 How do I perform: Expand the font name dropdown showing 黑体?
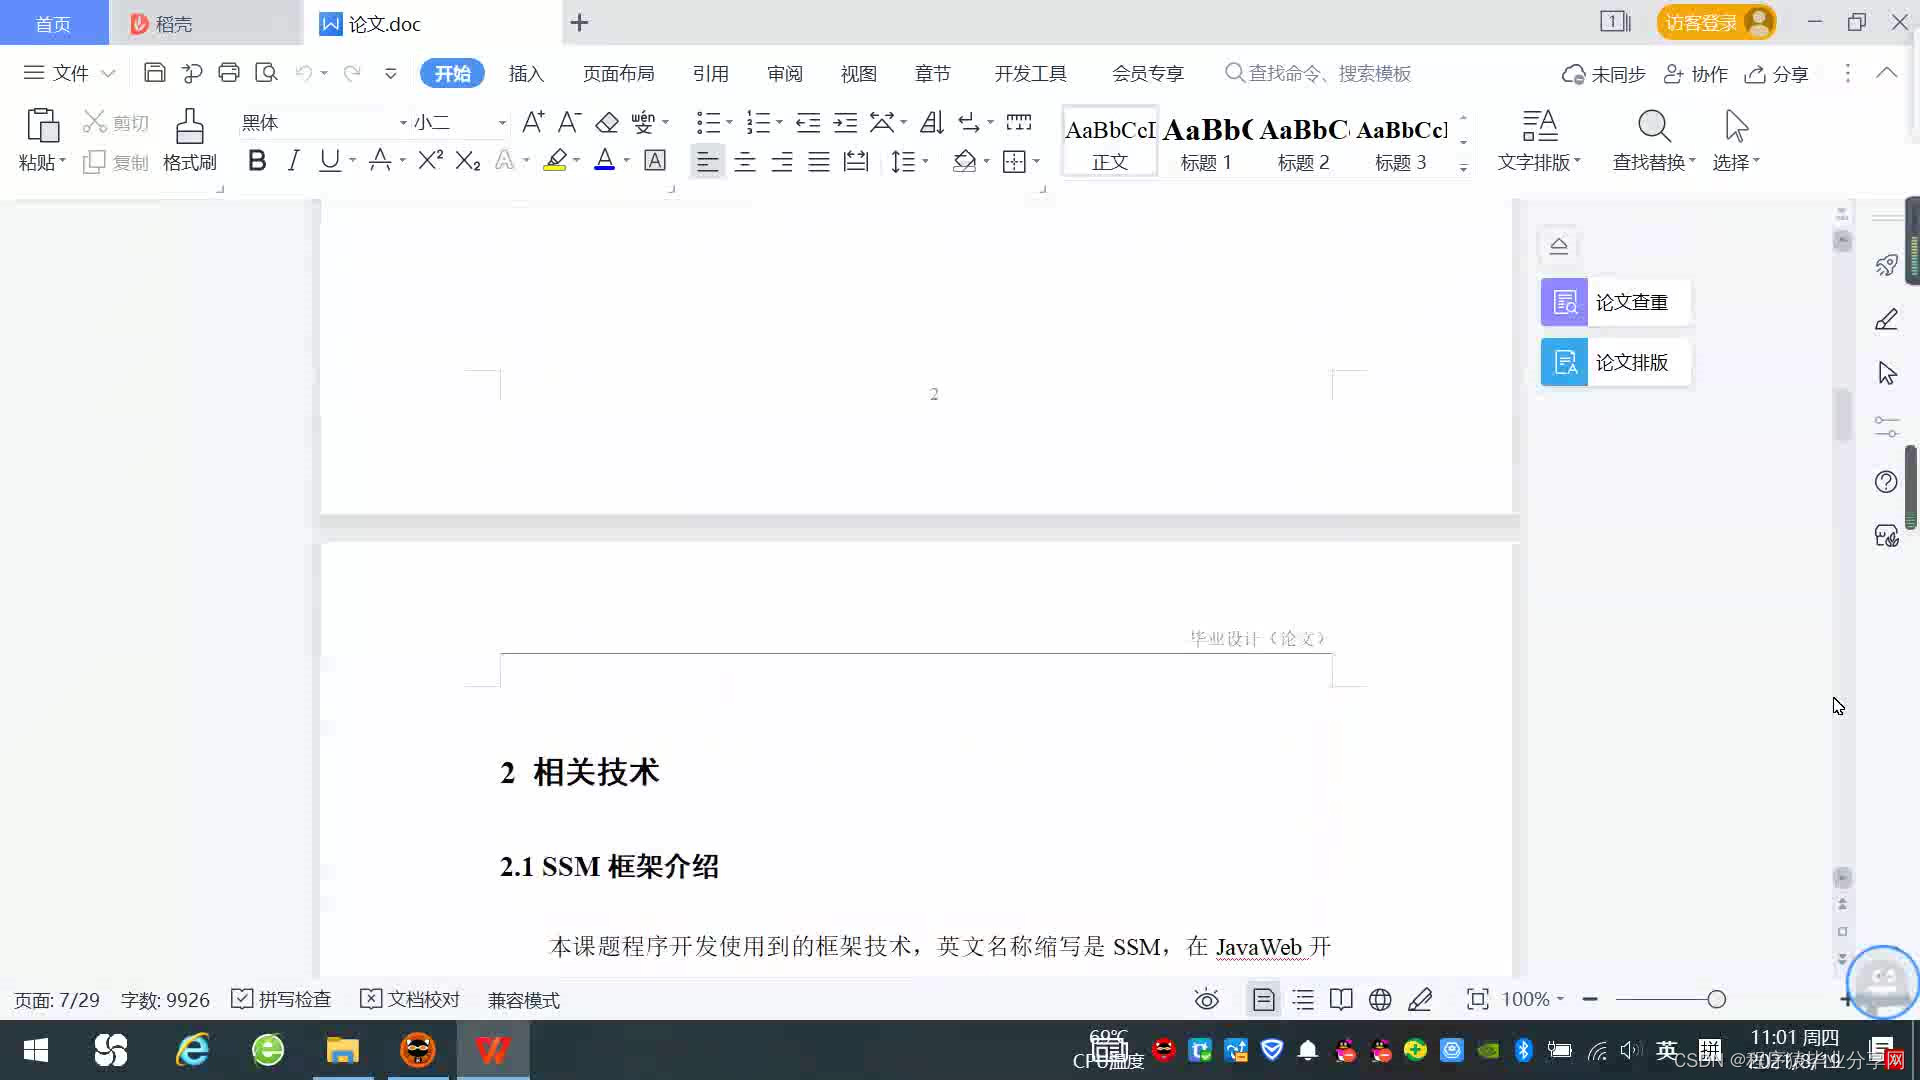[x=403, y=123]
